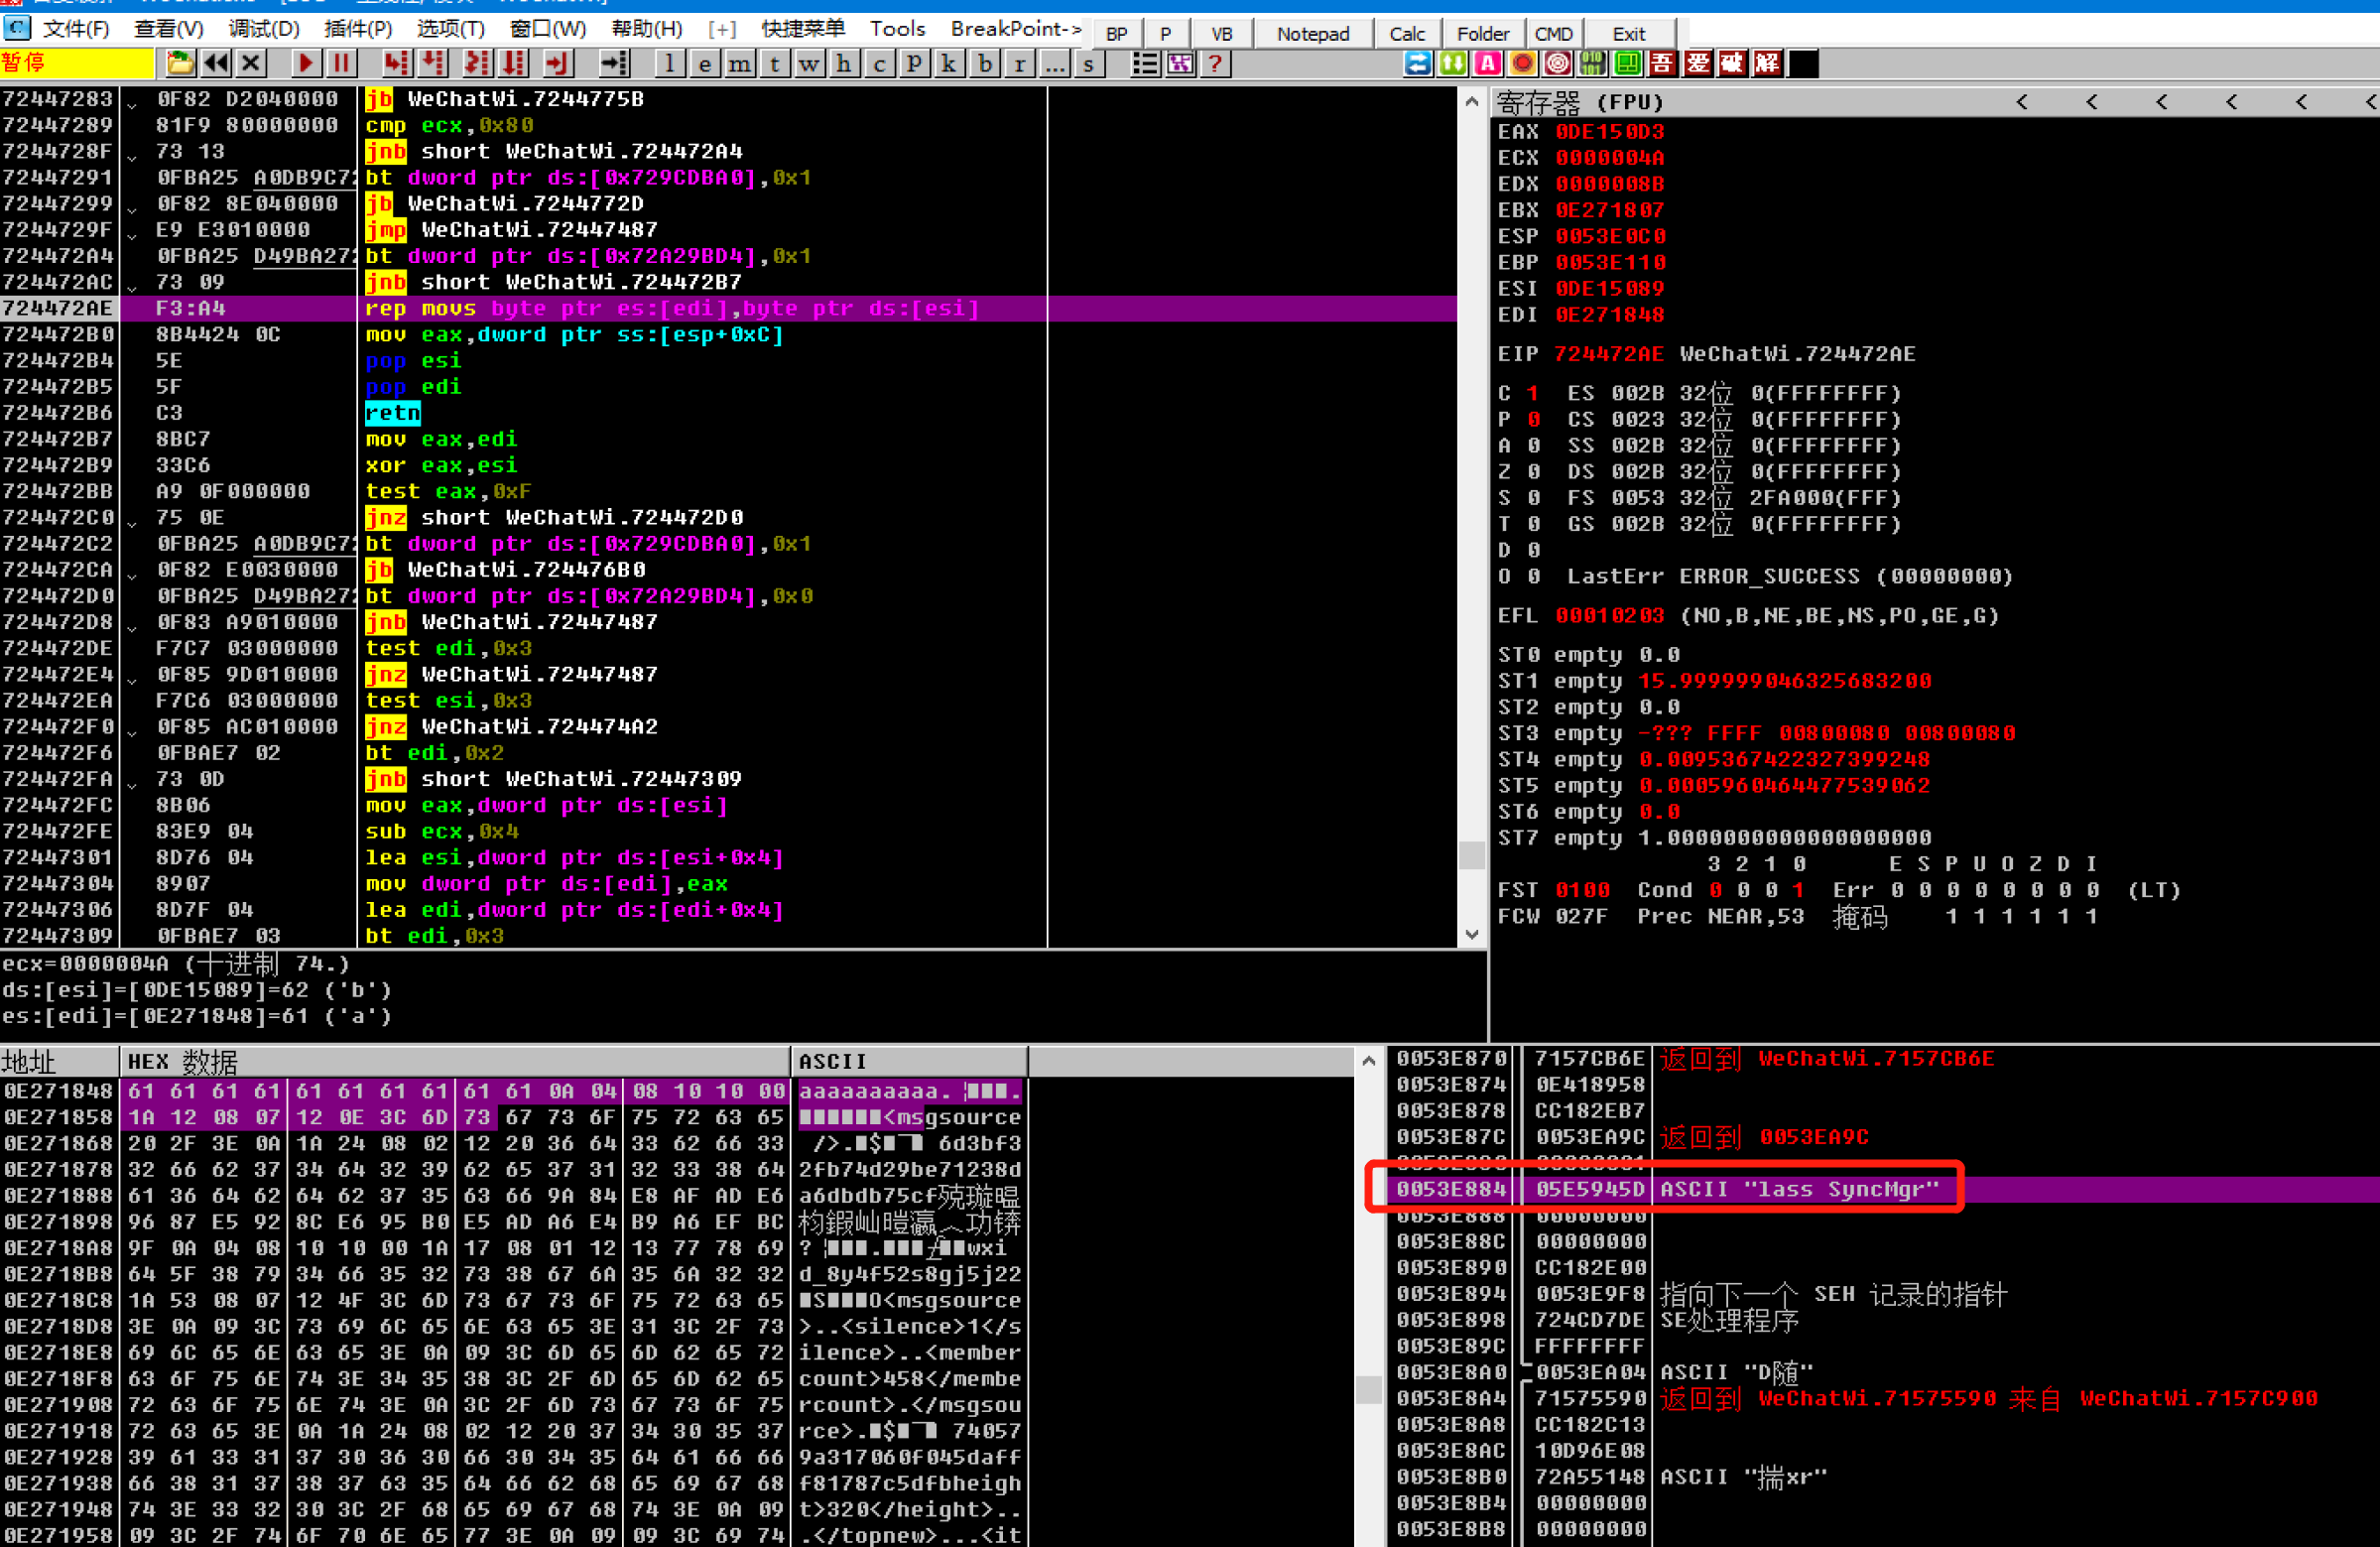The height and width of the screenshot is (1547, 2380).
Task: Click the pink A plugin icon
Action: 1488,63
